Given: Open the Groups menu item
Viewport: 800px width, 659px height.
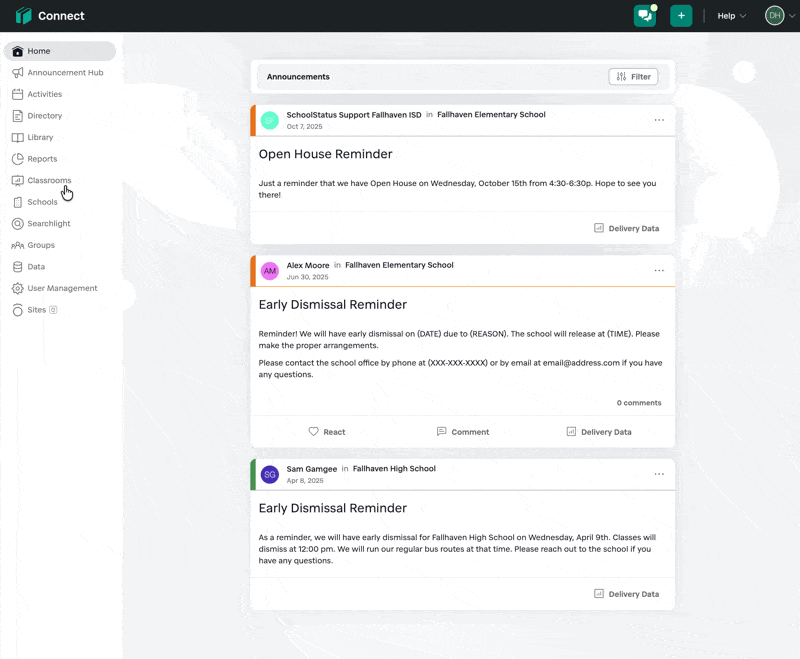Looking at the screenshot, I should pyautogui.click(x=41, y=245).
